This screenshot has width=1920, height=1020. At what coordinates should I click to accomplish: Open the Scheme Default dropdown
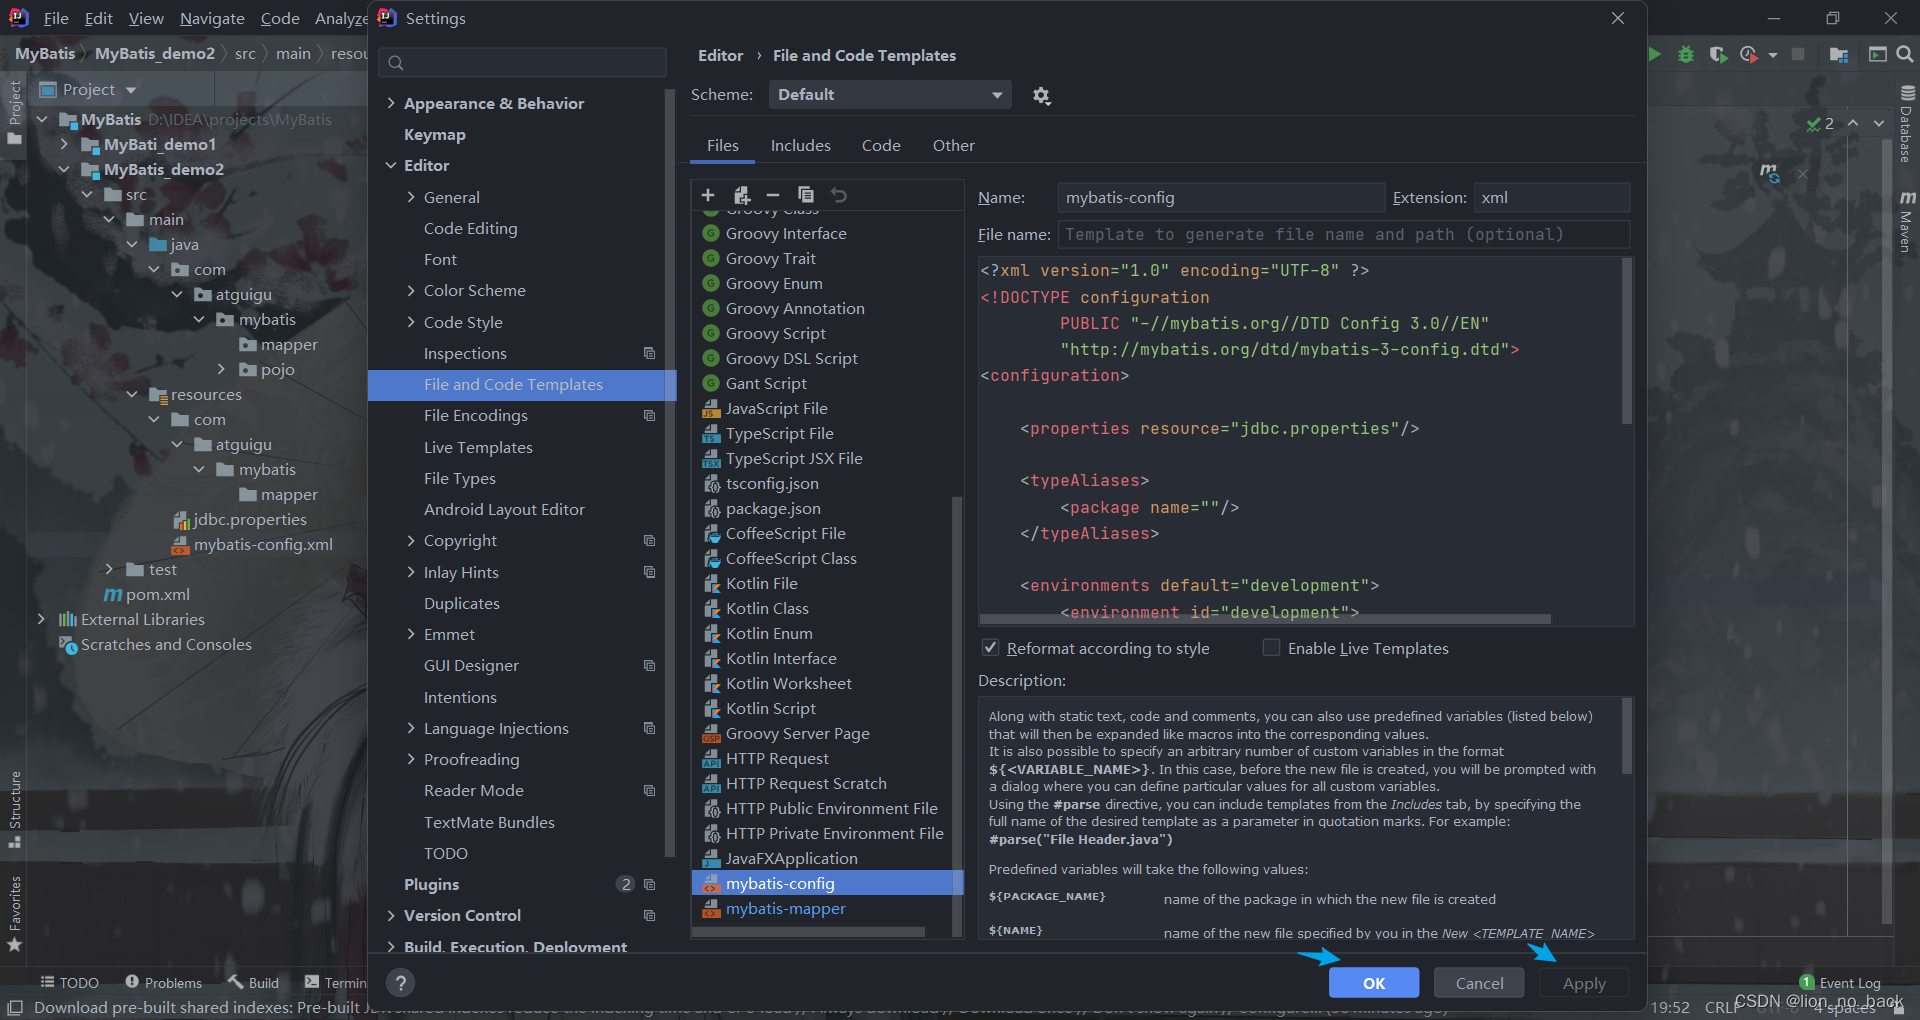[x=890, y=95]
